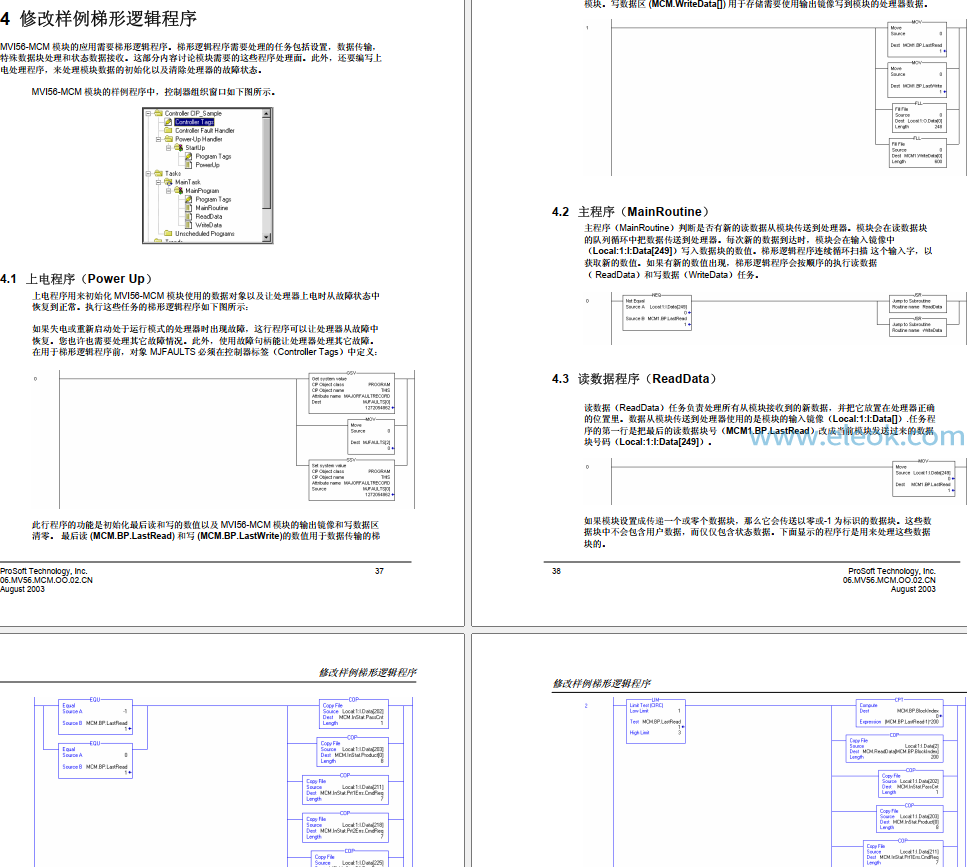Click page number 37
This screenshot has width=967, height=867.
click(x=379, y=571)
